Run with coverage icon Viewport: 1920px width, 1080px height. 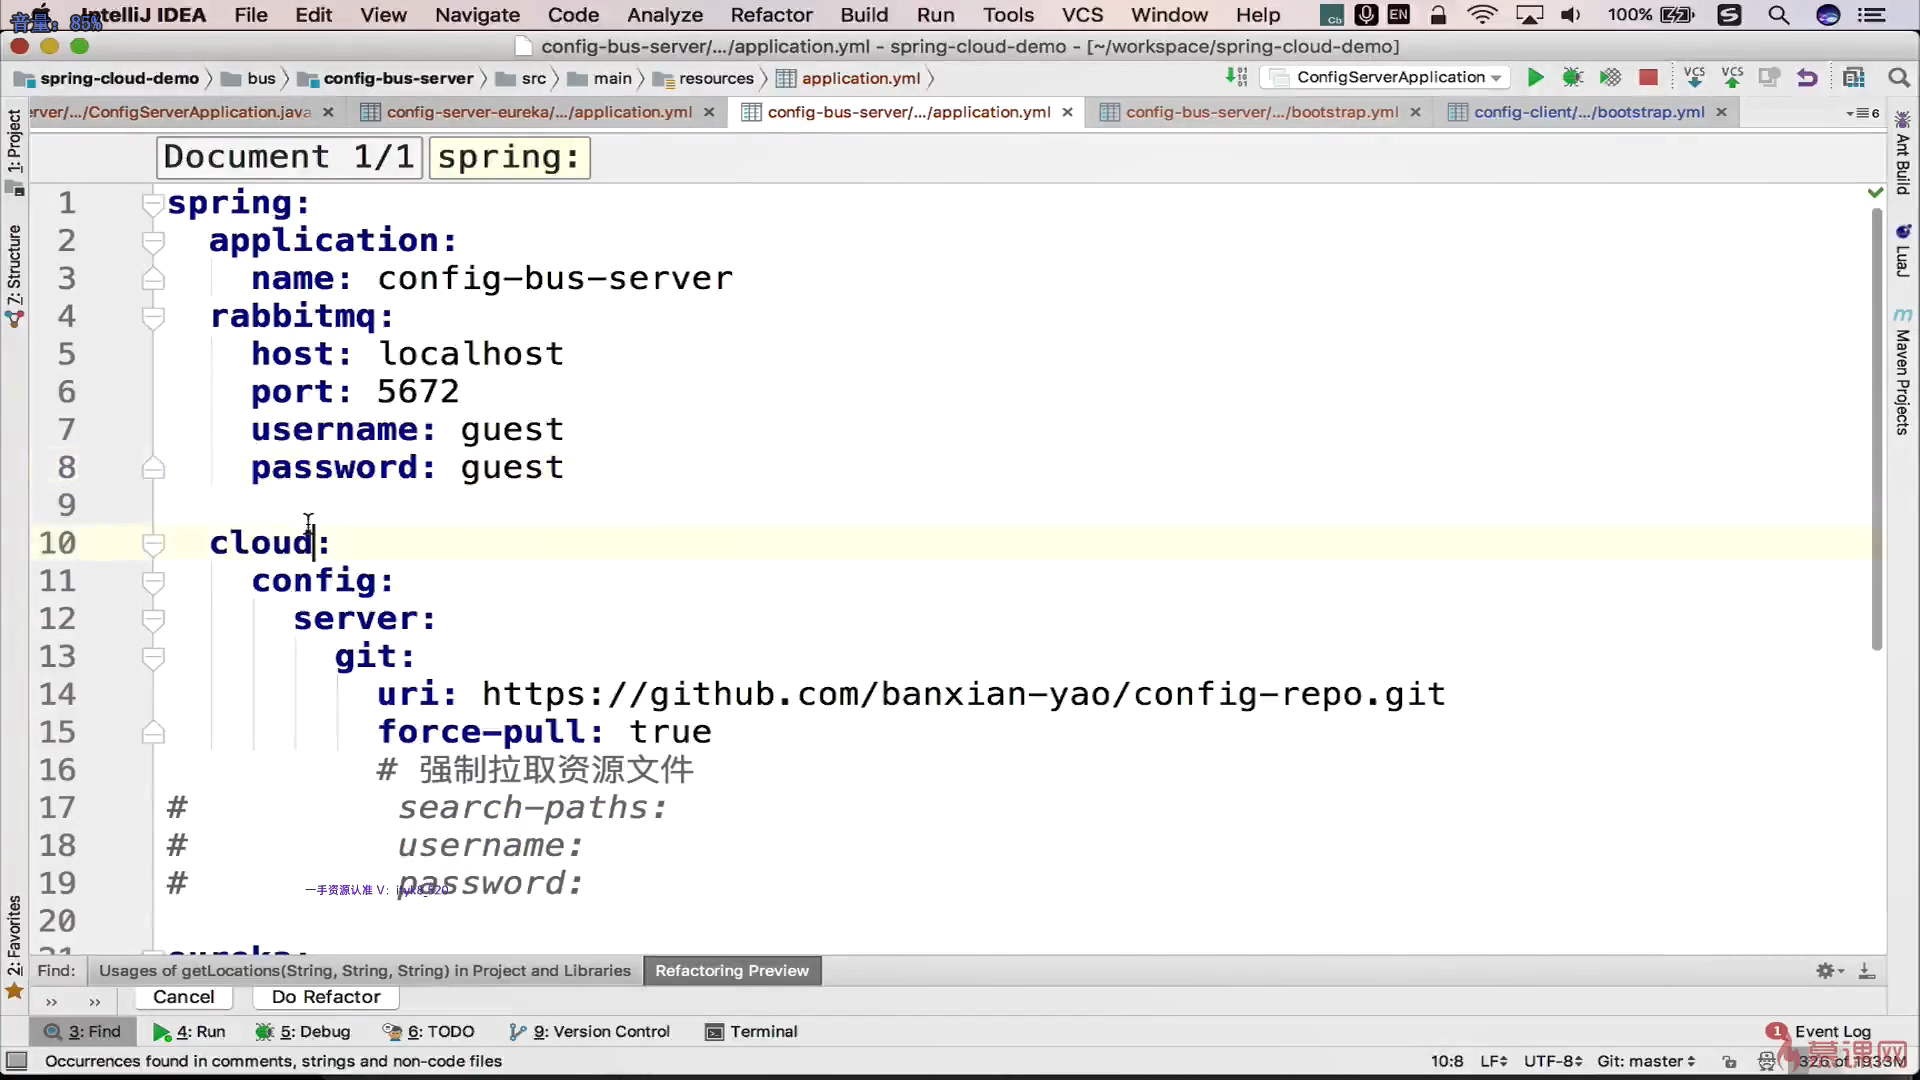click(1610, 77)
